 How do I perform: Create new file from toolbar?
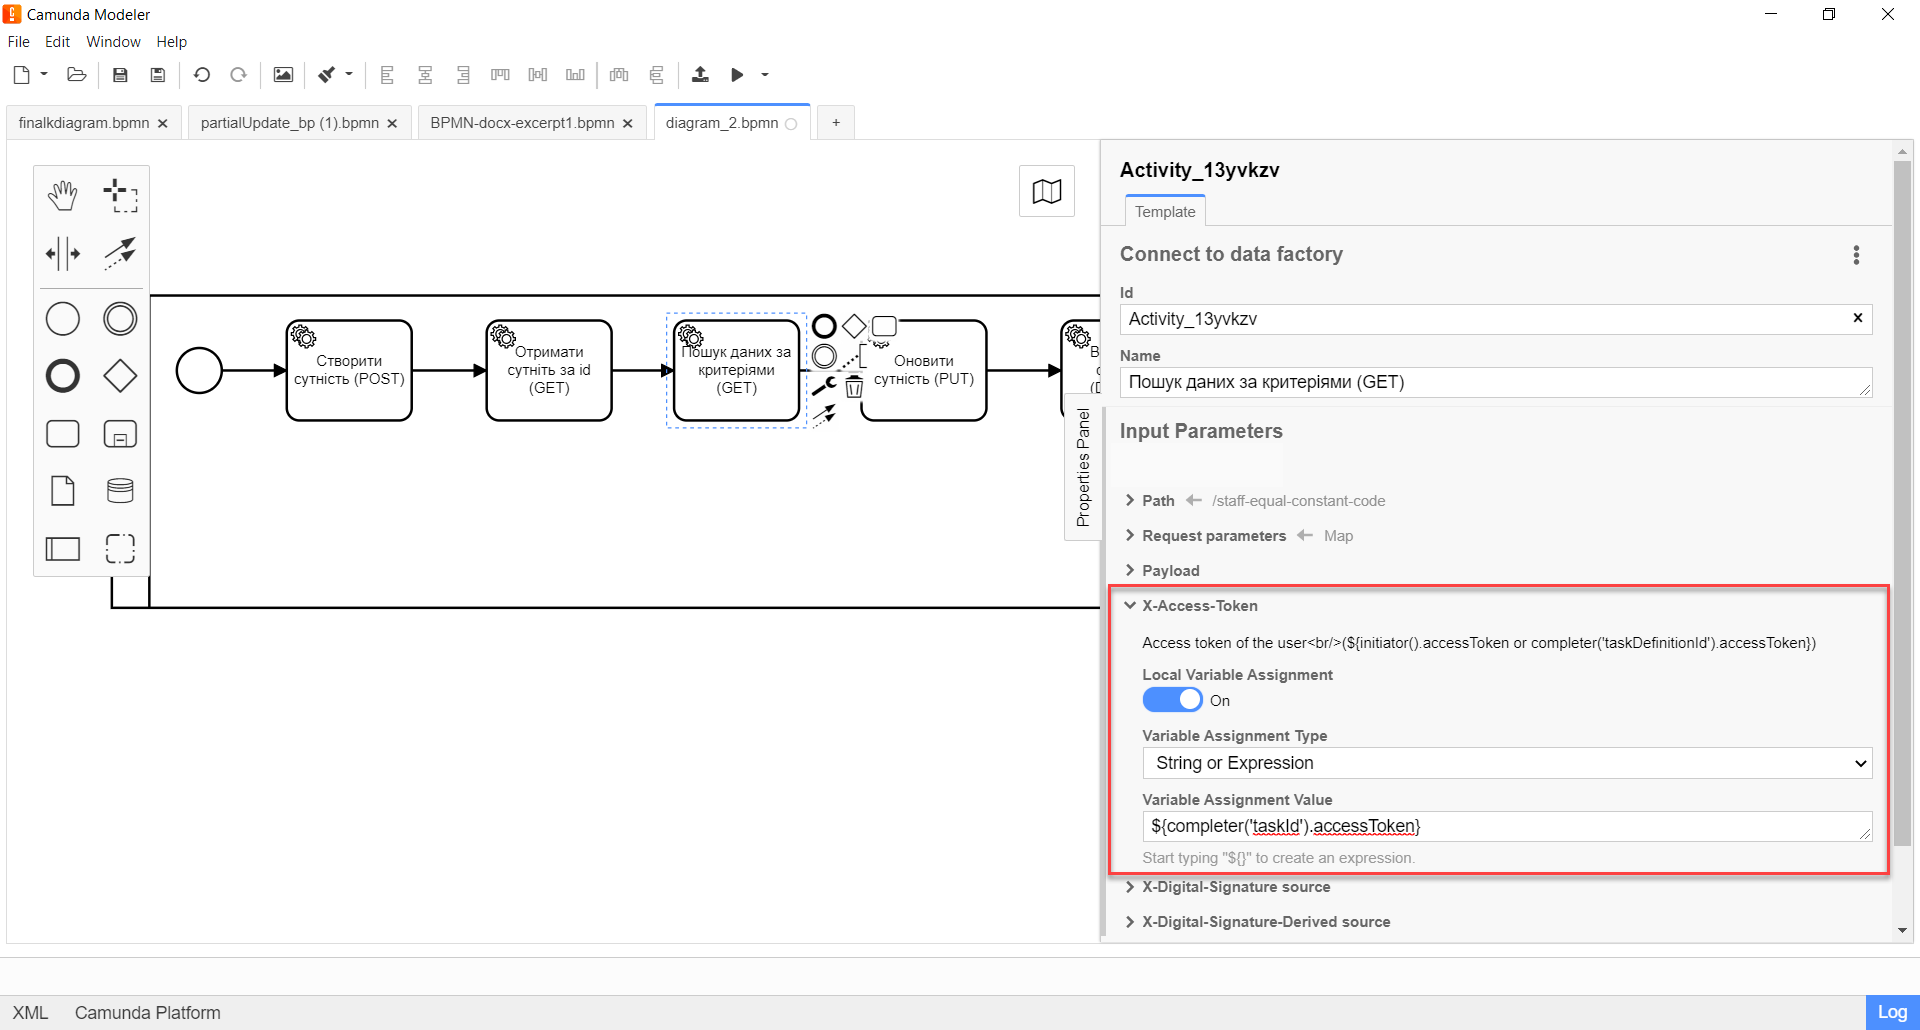coord(21,75)
